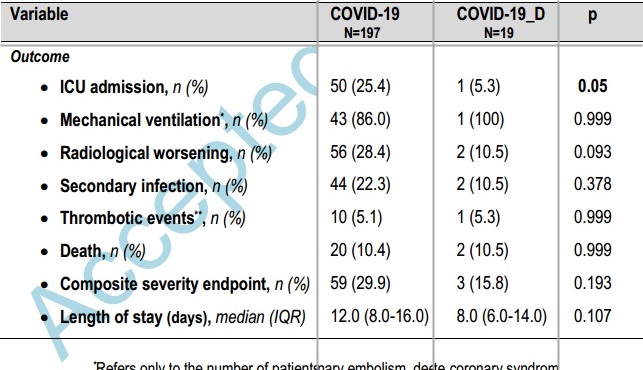
Task: Click the Outcome section label
Action: tap(40, 57)
